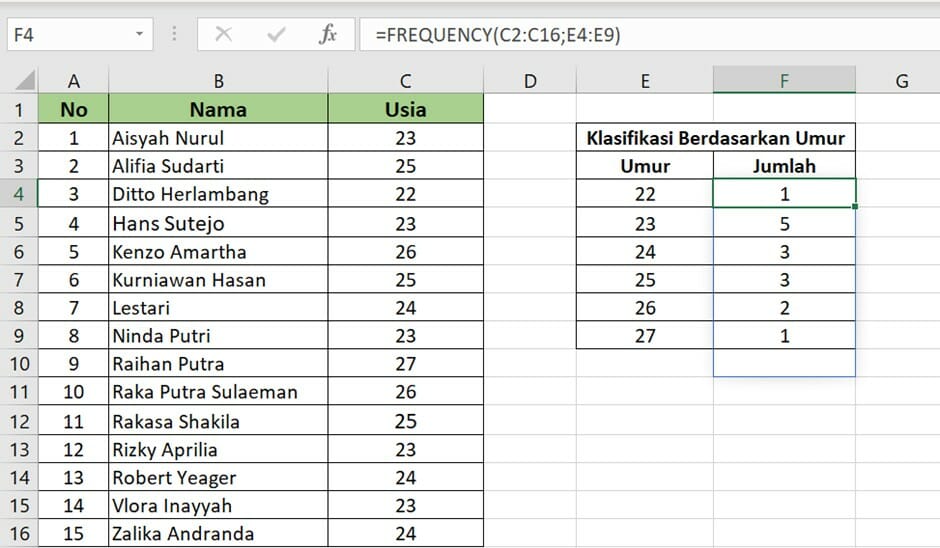Click the Enter checkmark icon in formula bar
The width and height of the screenshot is (940, 548).
tap(276, 34)
